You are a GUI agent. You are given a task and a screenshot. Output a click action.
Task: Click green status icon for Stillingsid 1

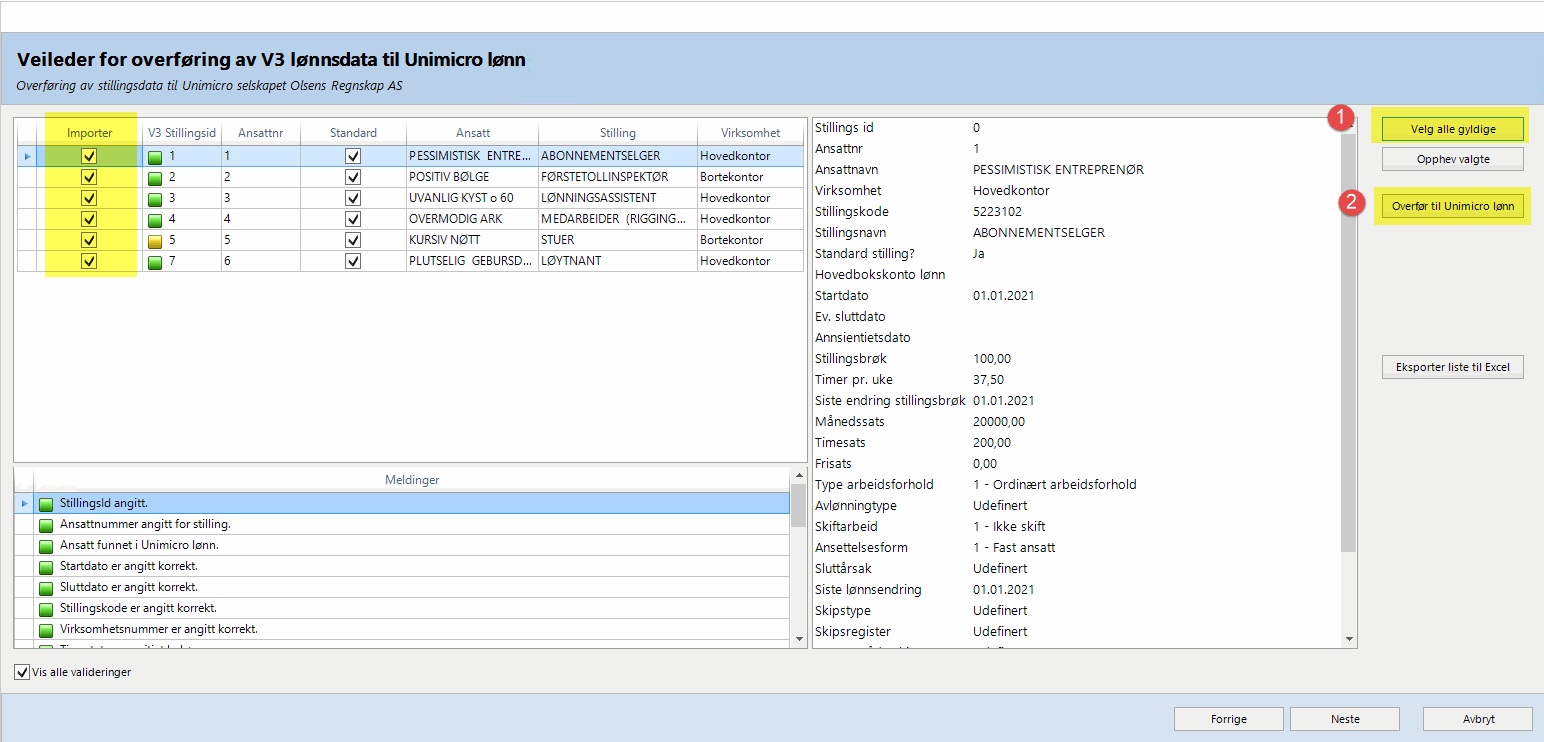155,156
